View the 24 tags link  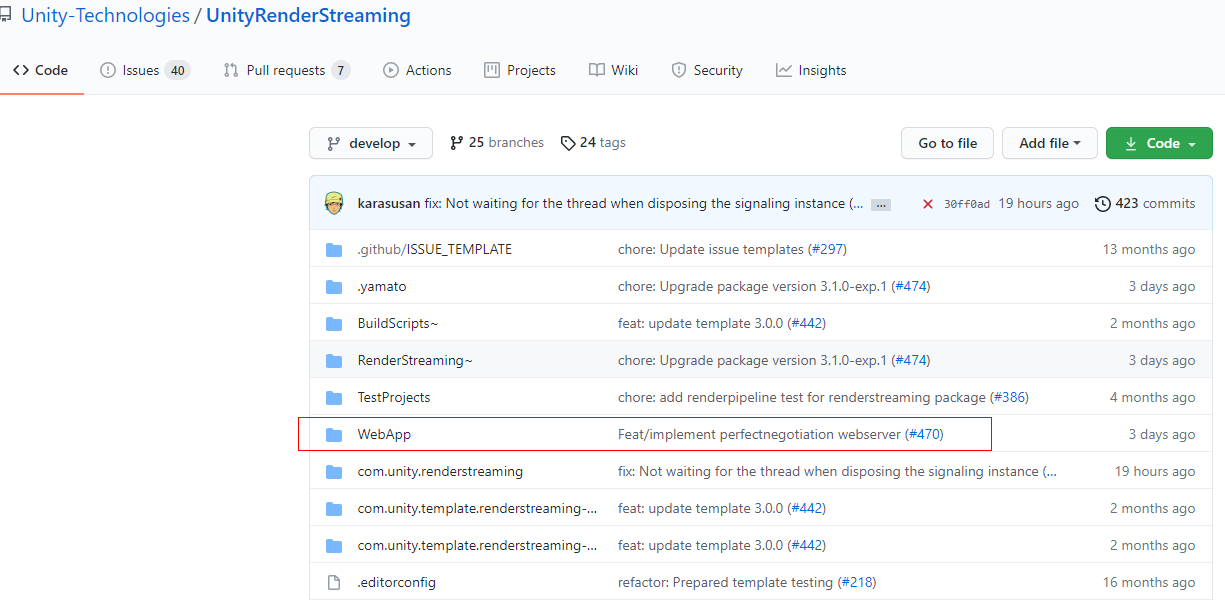coord(593,143)
